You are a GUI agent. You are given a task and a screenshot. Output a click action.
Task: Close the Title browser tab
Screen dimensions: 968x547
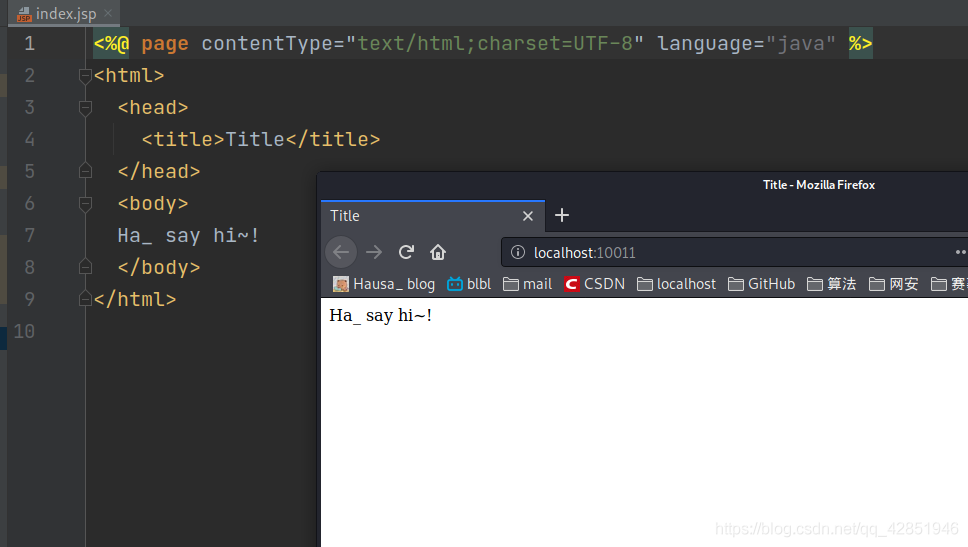coord(528,216)
